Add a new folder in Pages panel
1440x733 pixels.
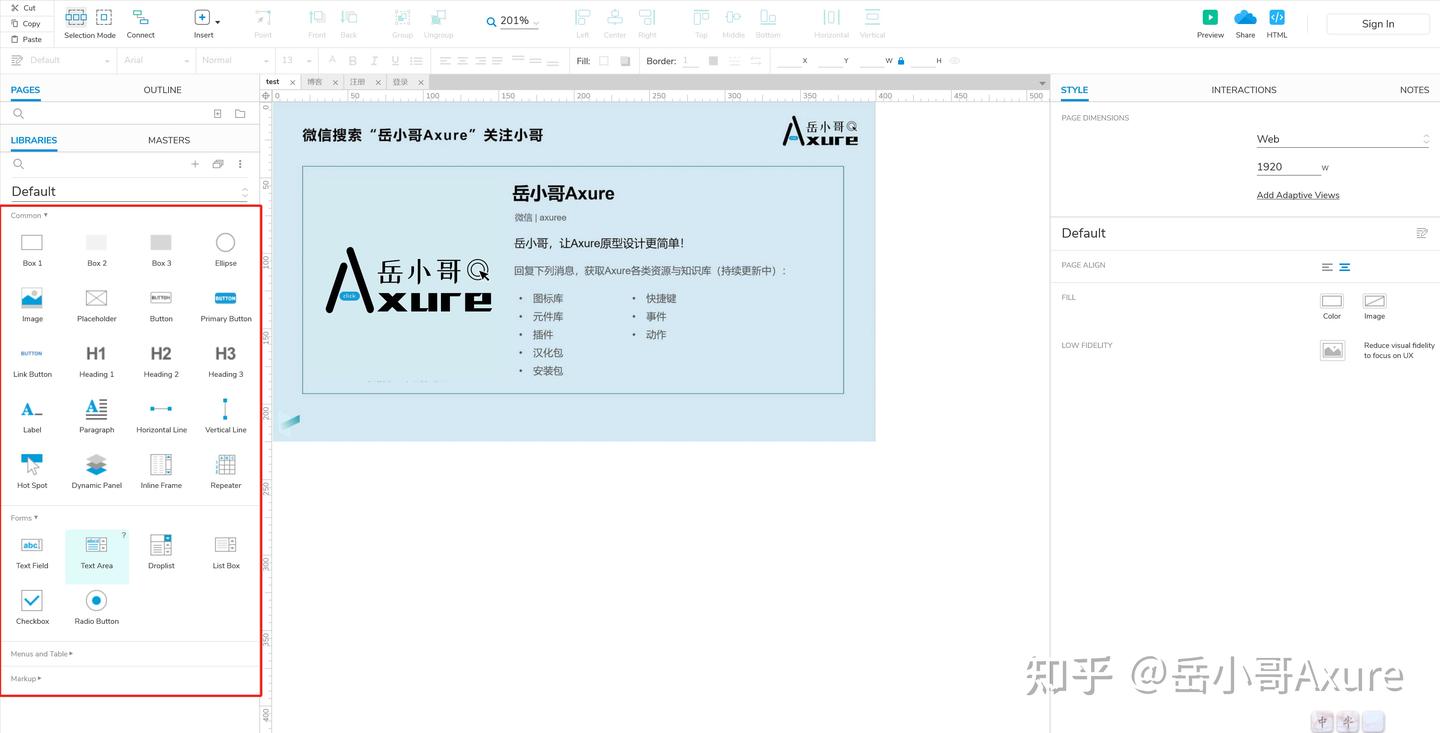click(x=240, y=114)
